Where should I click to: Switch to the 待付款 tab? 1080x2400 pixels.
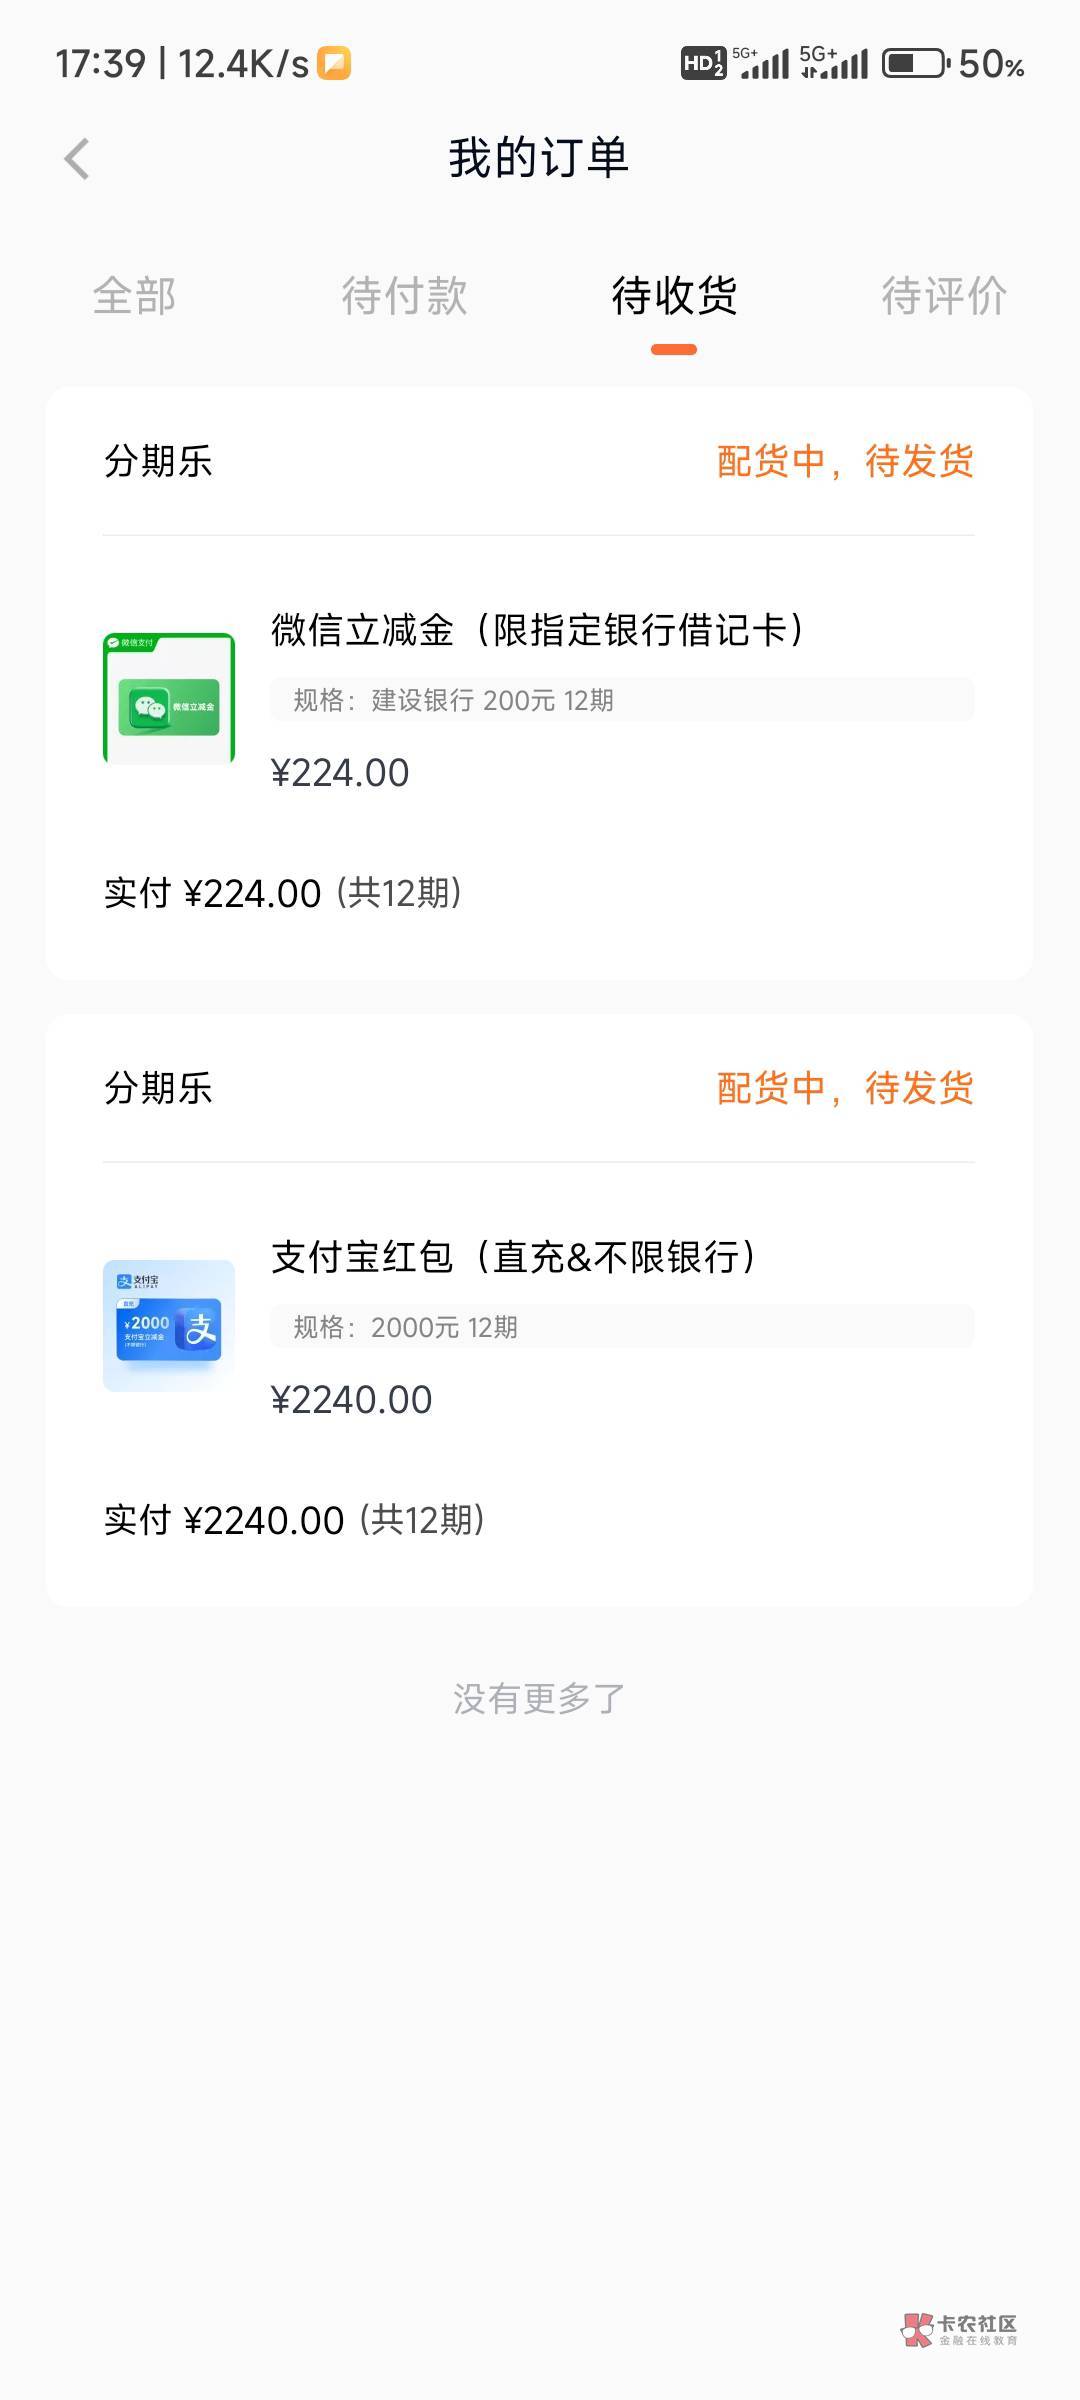tap(404, 296)
